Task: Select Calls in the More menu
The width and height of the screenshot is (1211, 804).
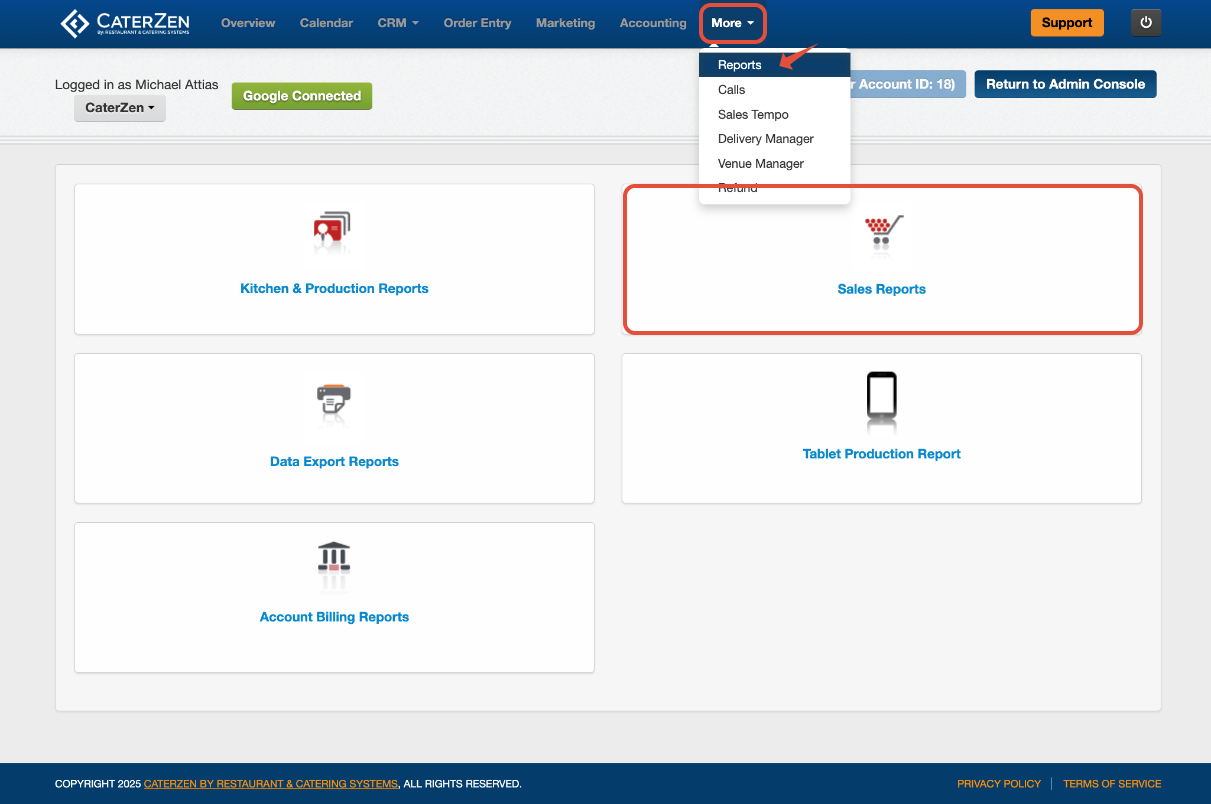Action: click(774, 90)
